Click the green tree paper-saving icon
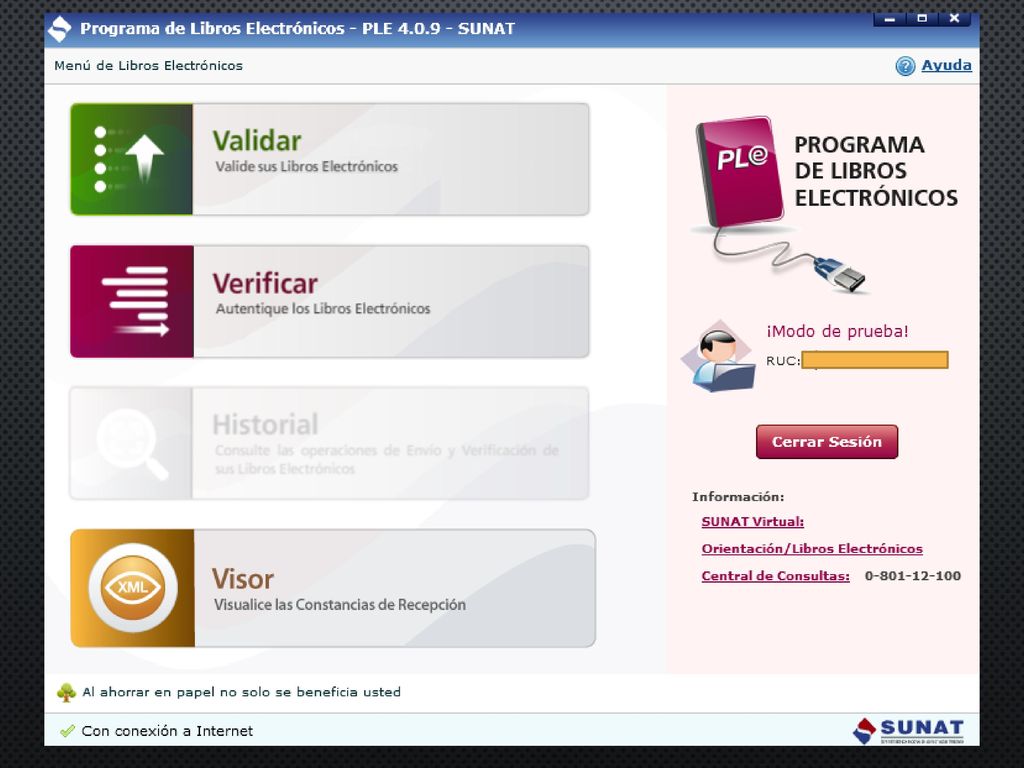1024x768 pixels. point(66,692)
